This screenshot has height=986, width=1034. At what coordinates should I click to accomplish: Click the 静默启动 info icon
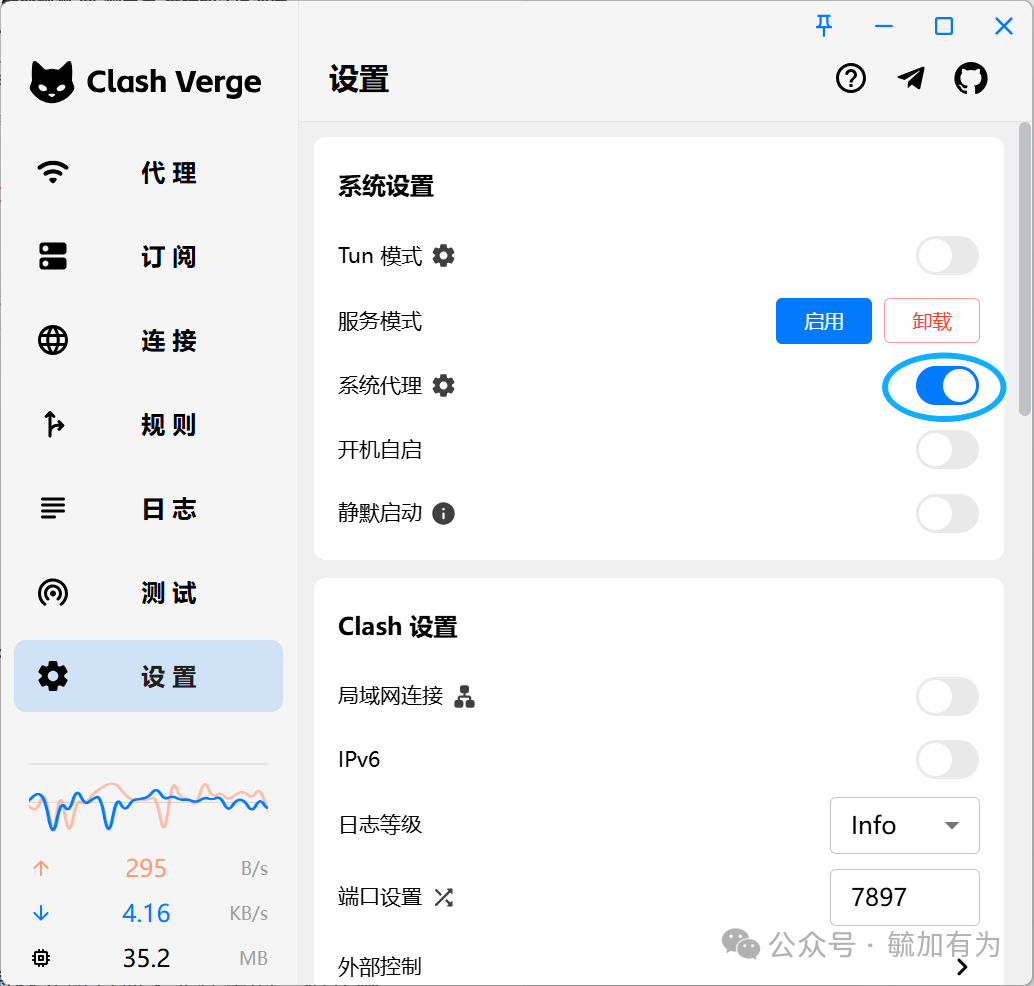coord(442,513)
